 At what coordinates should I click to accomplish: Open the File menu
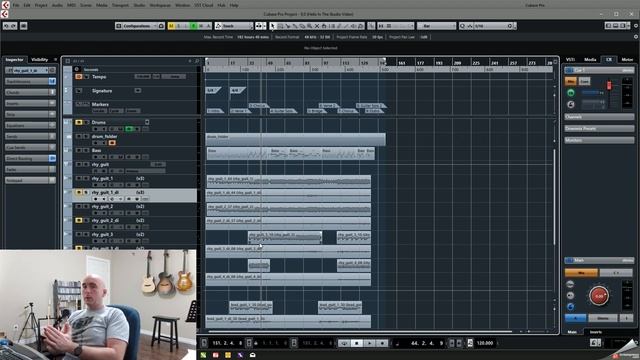click(16, 5)
